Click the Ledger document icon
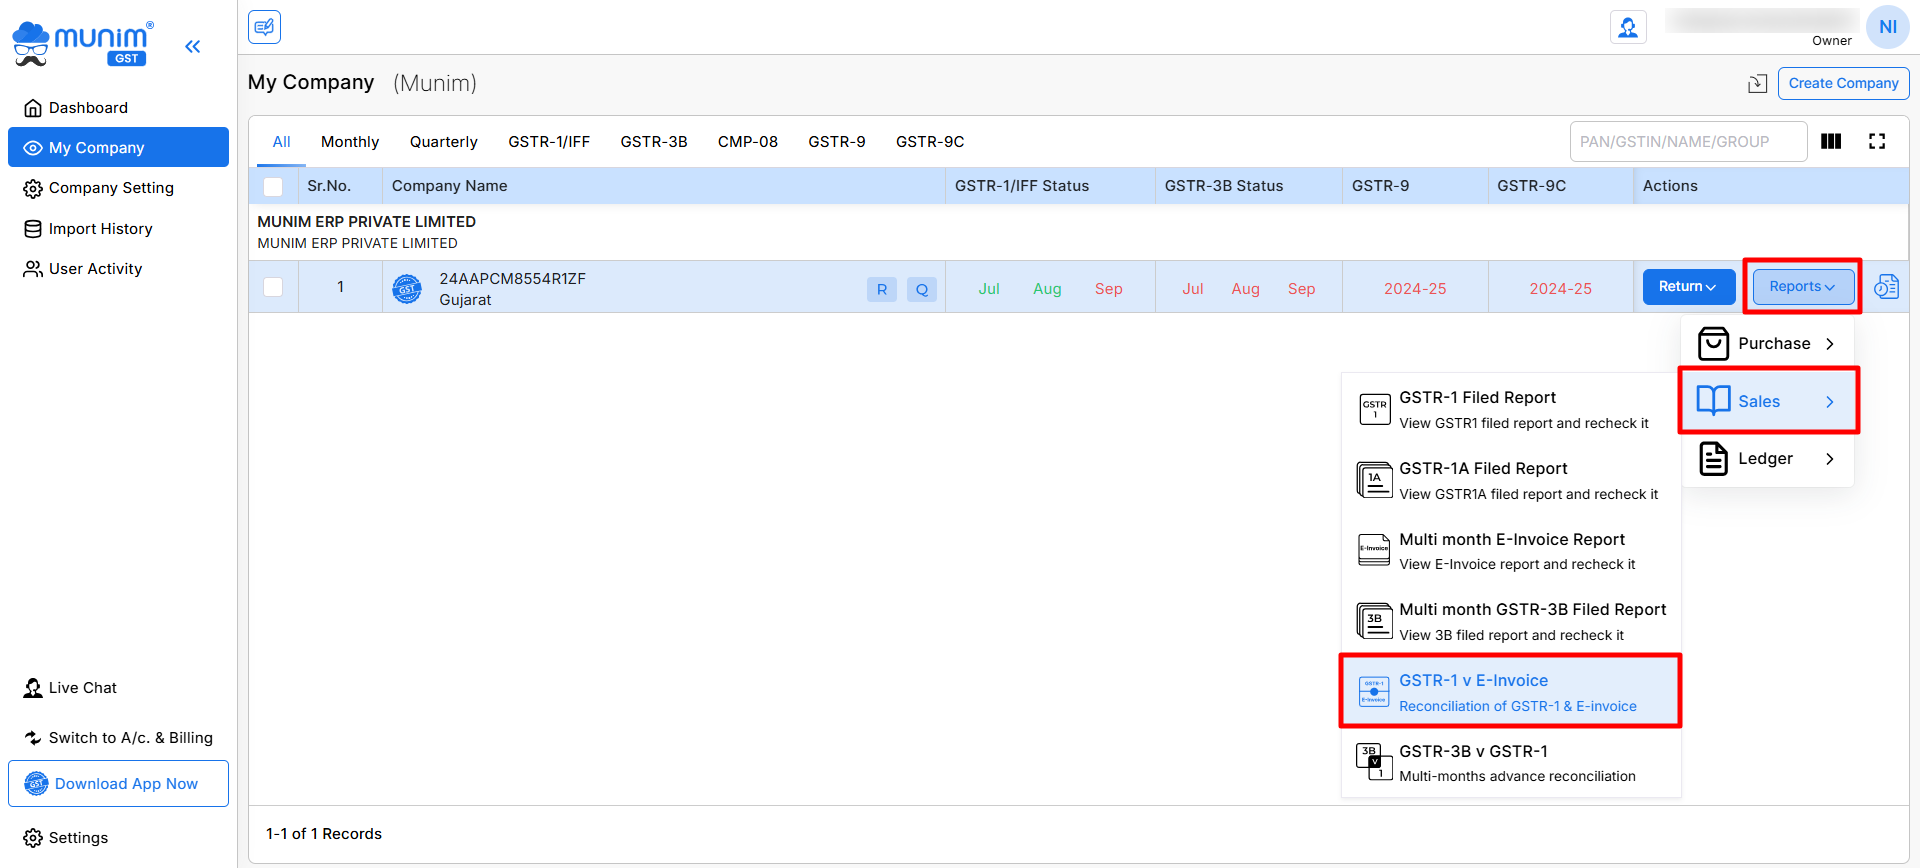 click(x=1713, y=458)
